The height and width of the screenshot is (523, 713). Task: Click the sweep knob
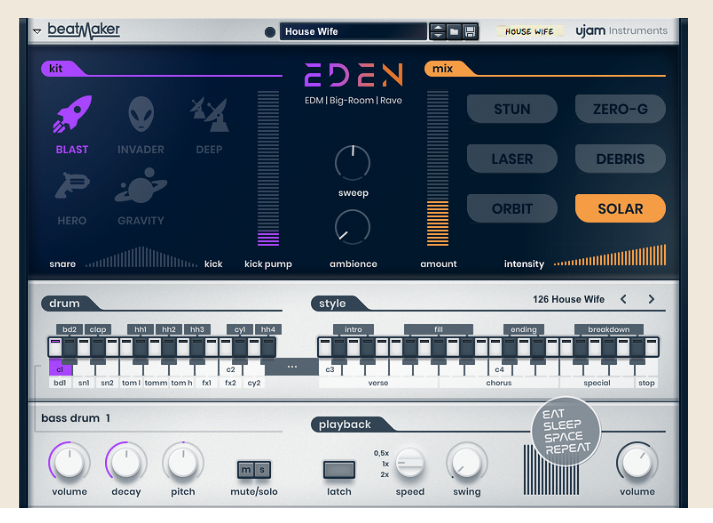pos(353,163)
